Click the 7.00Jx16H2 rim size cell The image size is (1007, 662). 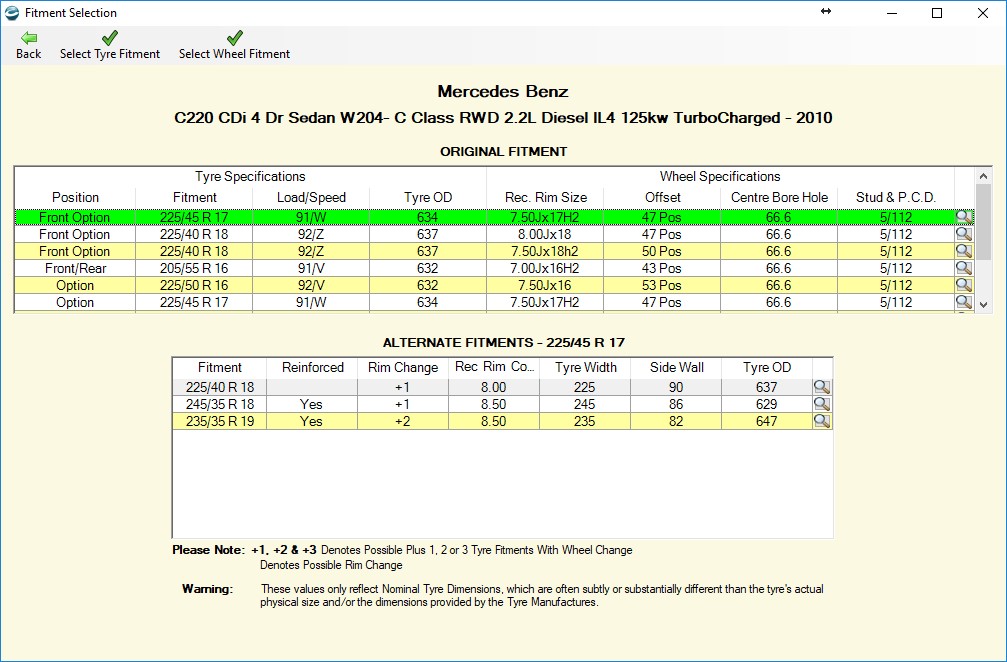tap(545, 268)
